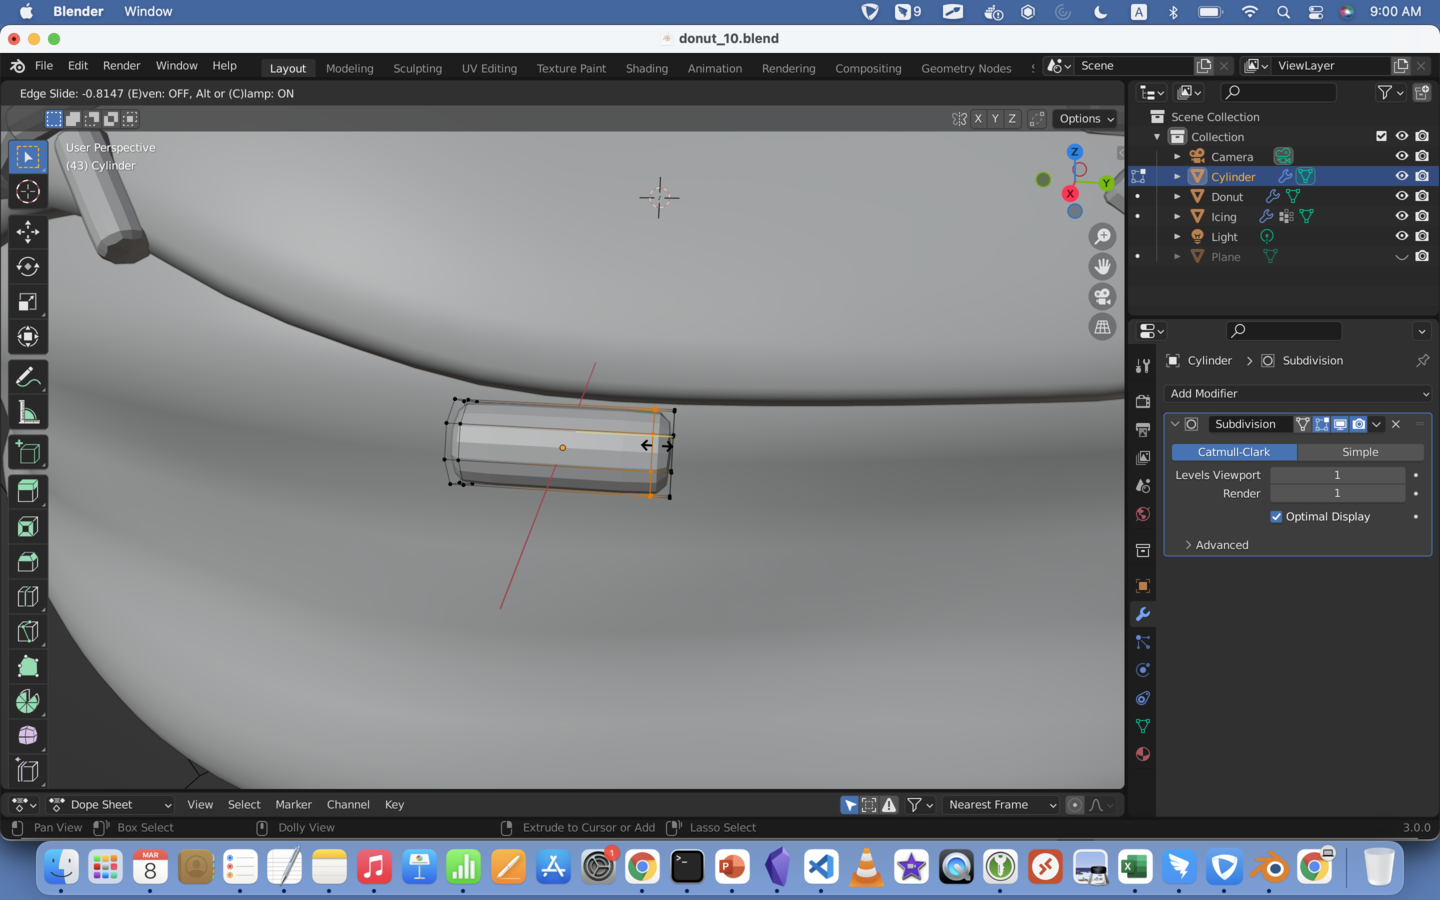Image resolution: width=1440 pixels, height=900 pixels.
Task: Open the Modifier properties wrench tab
Action: (1143, 614)
